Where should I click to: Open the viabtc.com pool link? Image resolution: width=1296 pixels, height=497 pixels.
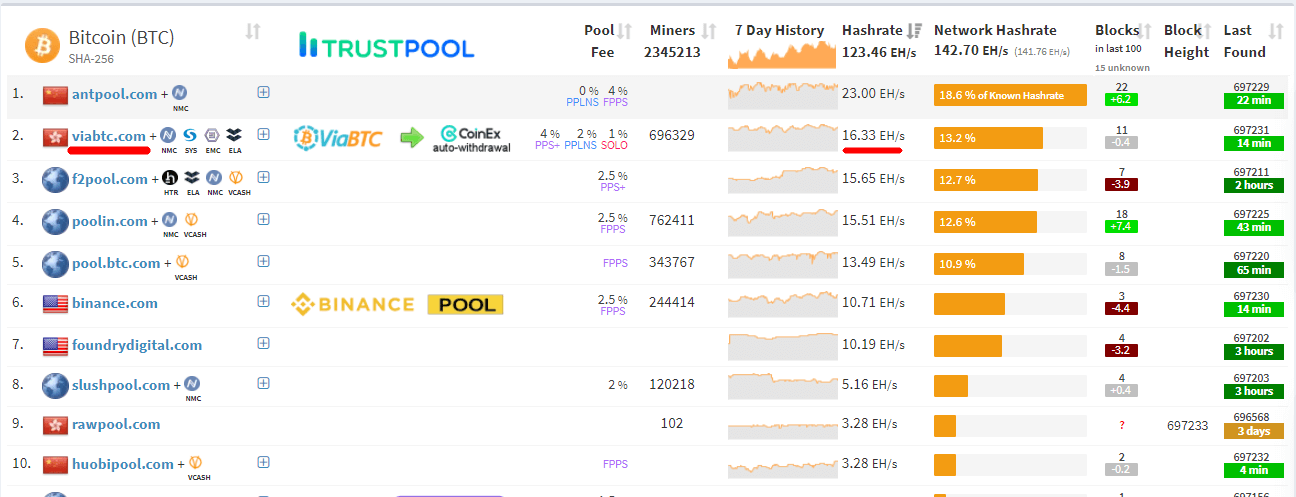(109, 135)
